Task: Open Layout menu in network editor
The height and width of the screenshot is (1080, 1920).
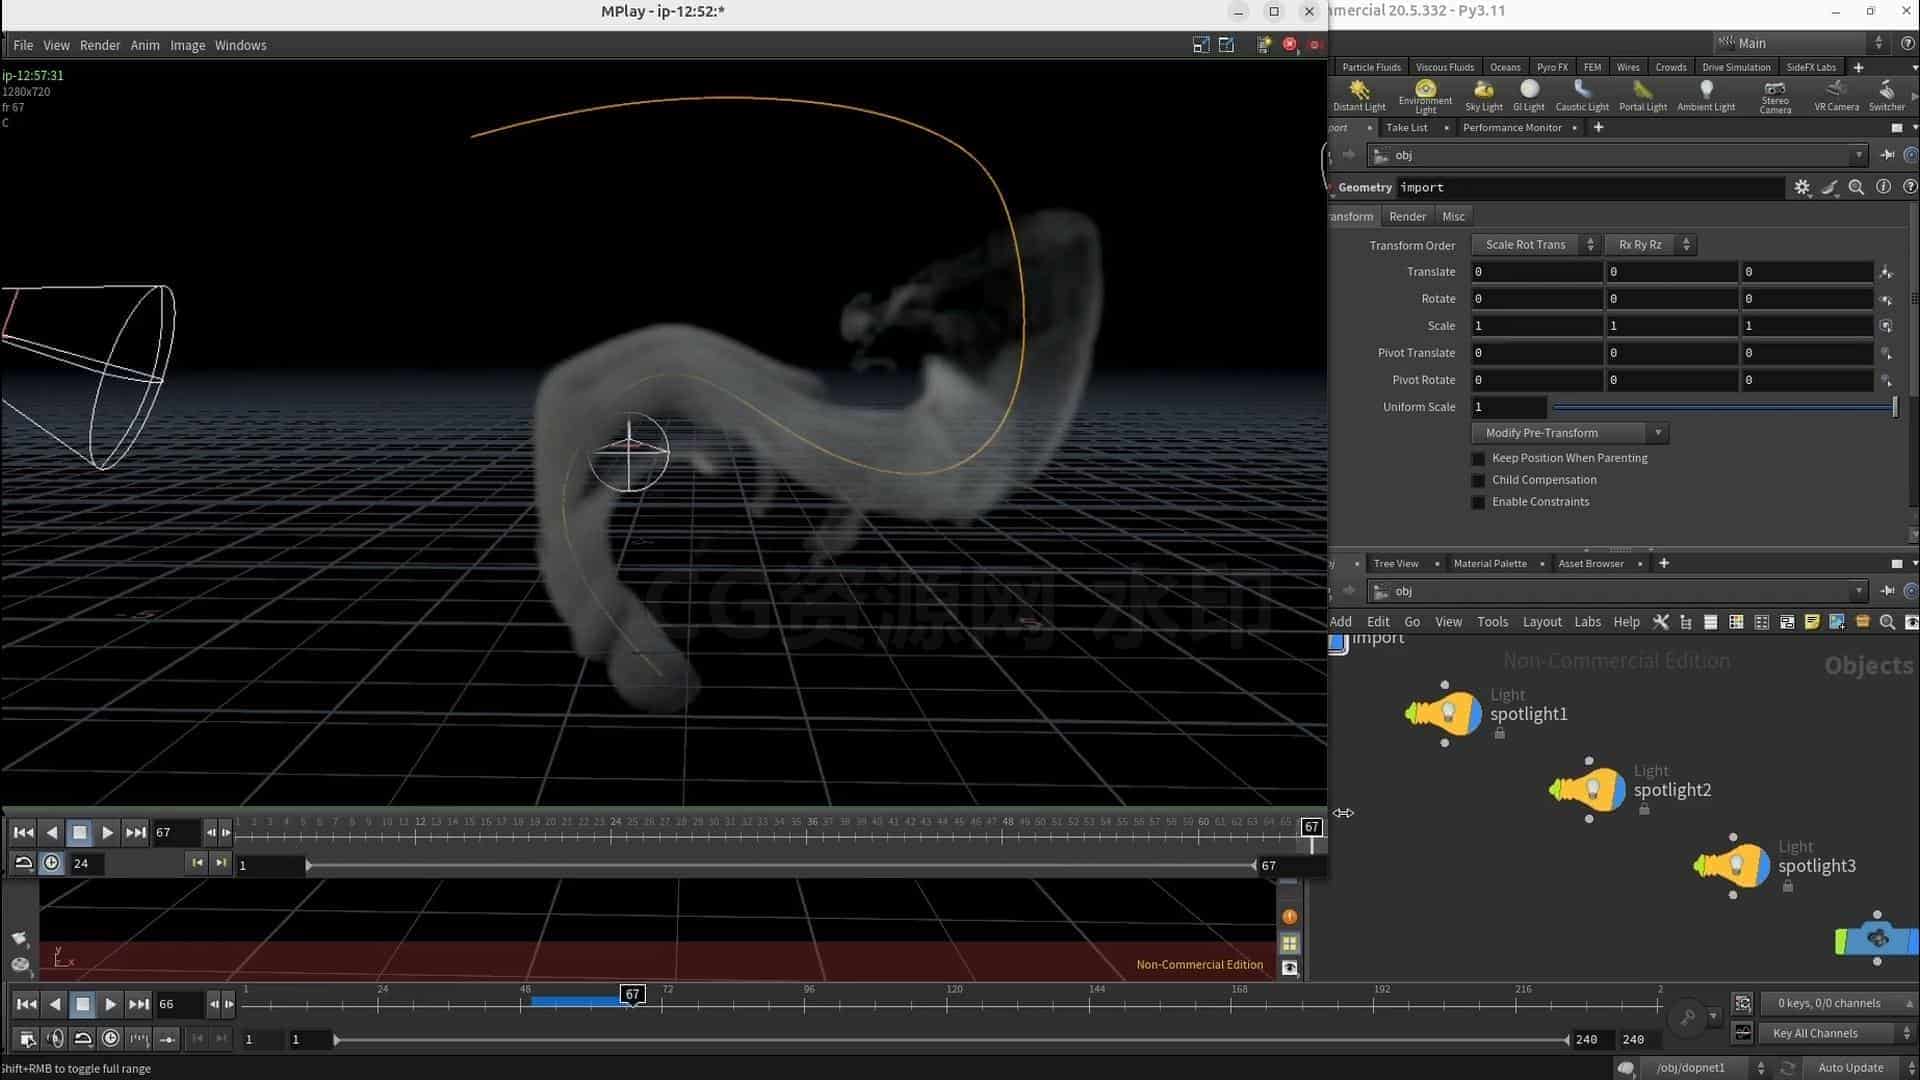Action: coord(1541,622)
